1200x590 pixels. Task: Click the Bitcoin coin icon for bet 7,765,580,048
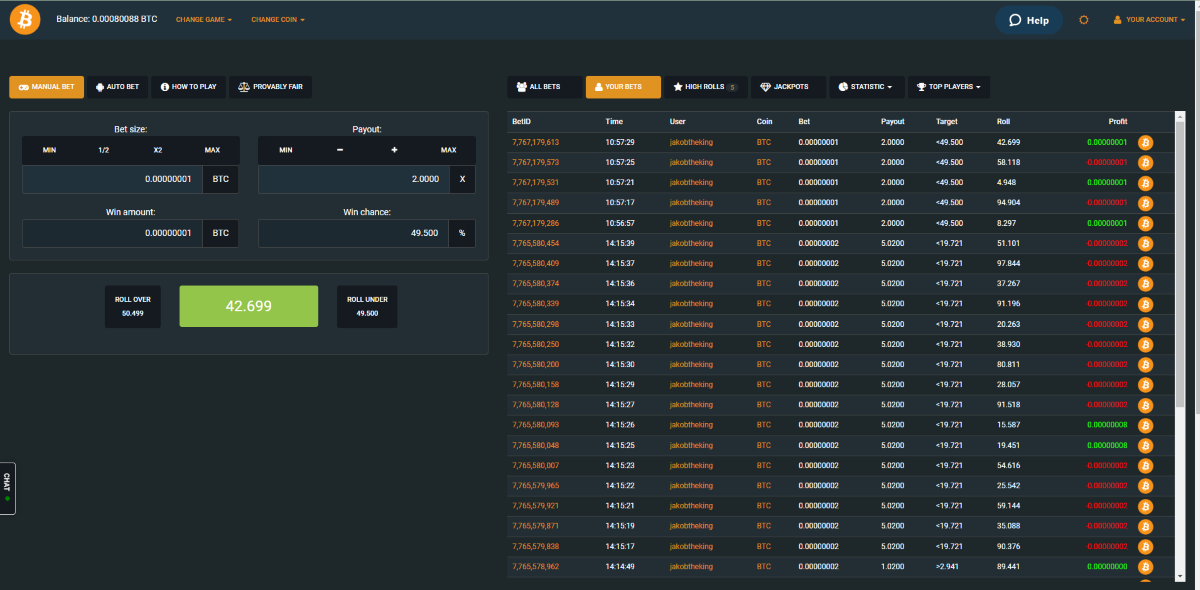1146,445
